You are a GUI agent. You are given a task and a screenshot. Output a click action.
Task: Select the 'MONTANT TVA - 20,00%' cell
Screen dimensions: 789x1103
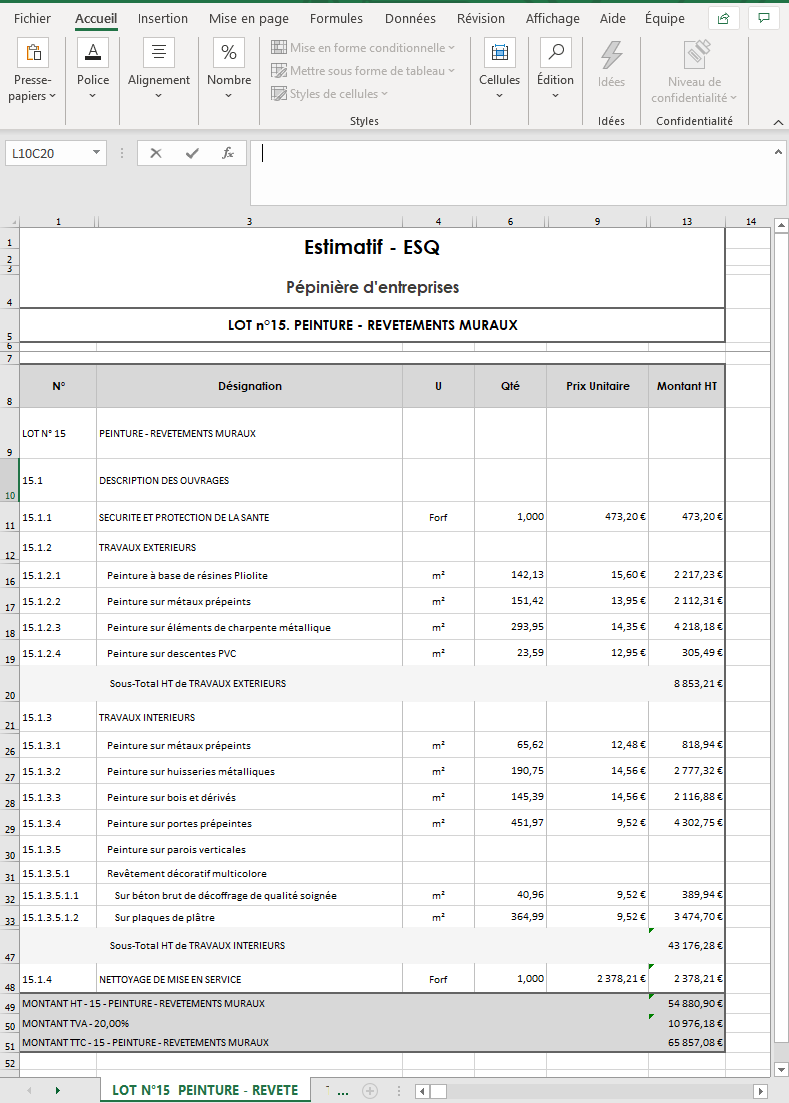[335, 1024]
